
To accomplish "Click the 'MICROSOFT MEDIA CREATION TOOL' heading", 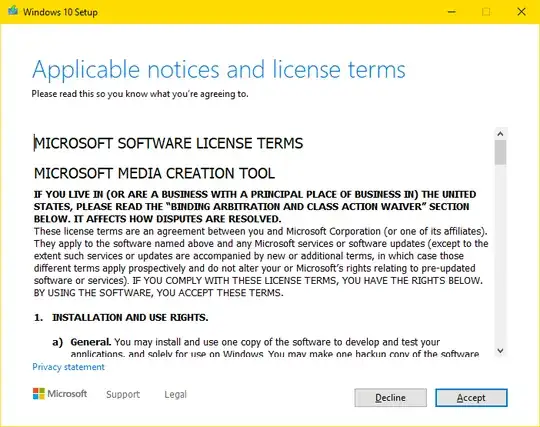I will [154, 173].
